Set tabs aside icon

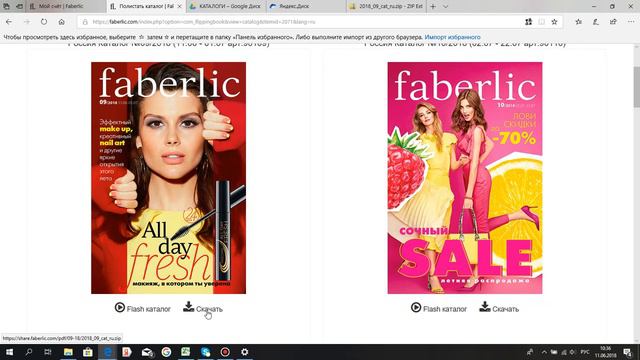(19, 6)
